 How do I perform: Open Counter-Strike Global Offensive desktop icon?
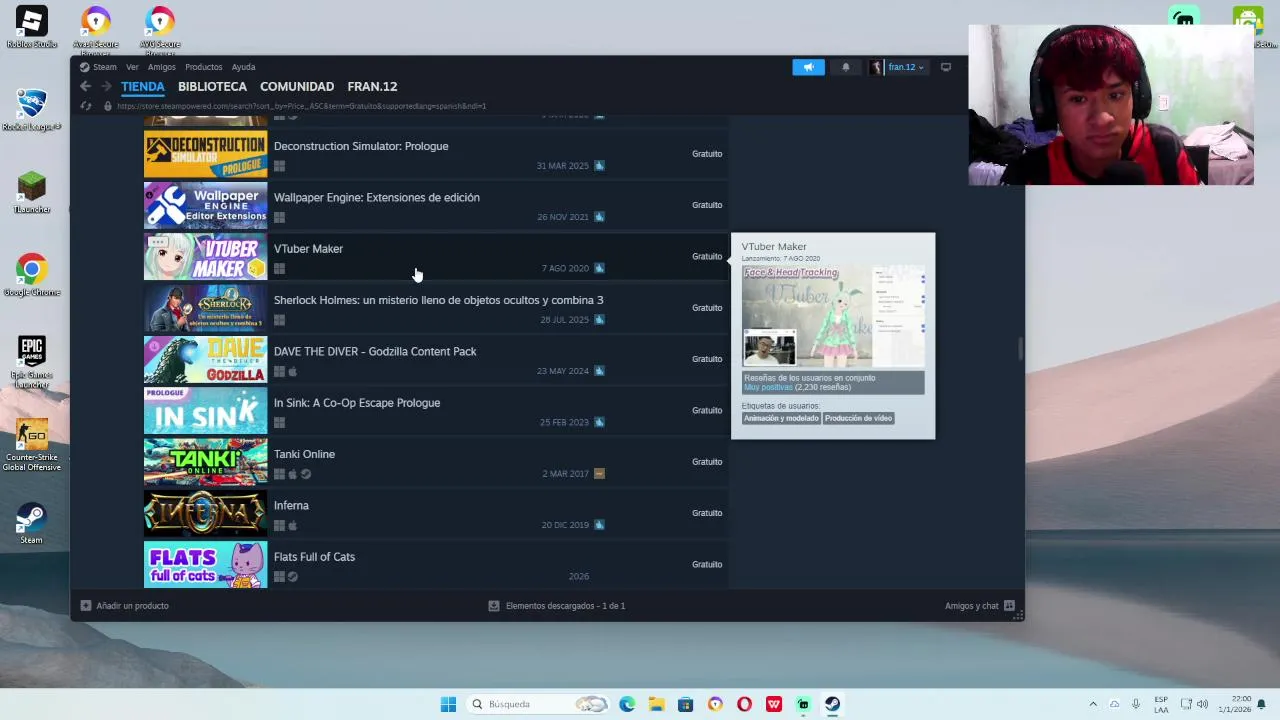[x=32, y=445]
